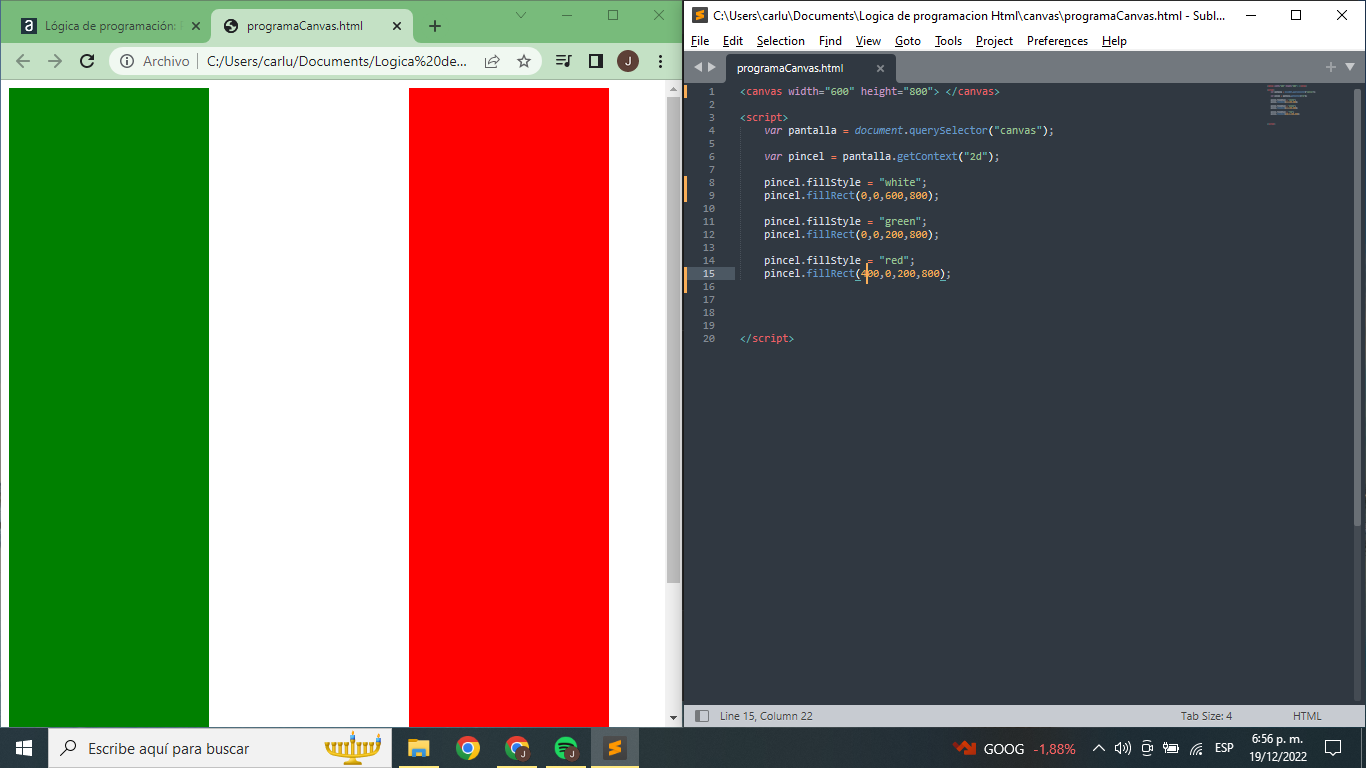Screen dimensions: 1366x768
Task: Open the Chrome profile avatar J
Action: [628, 61]
